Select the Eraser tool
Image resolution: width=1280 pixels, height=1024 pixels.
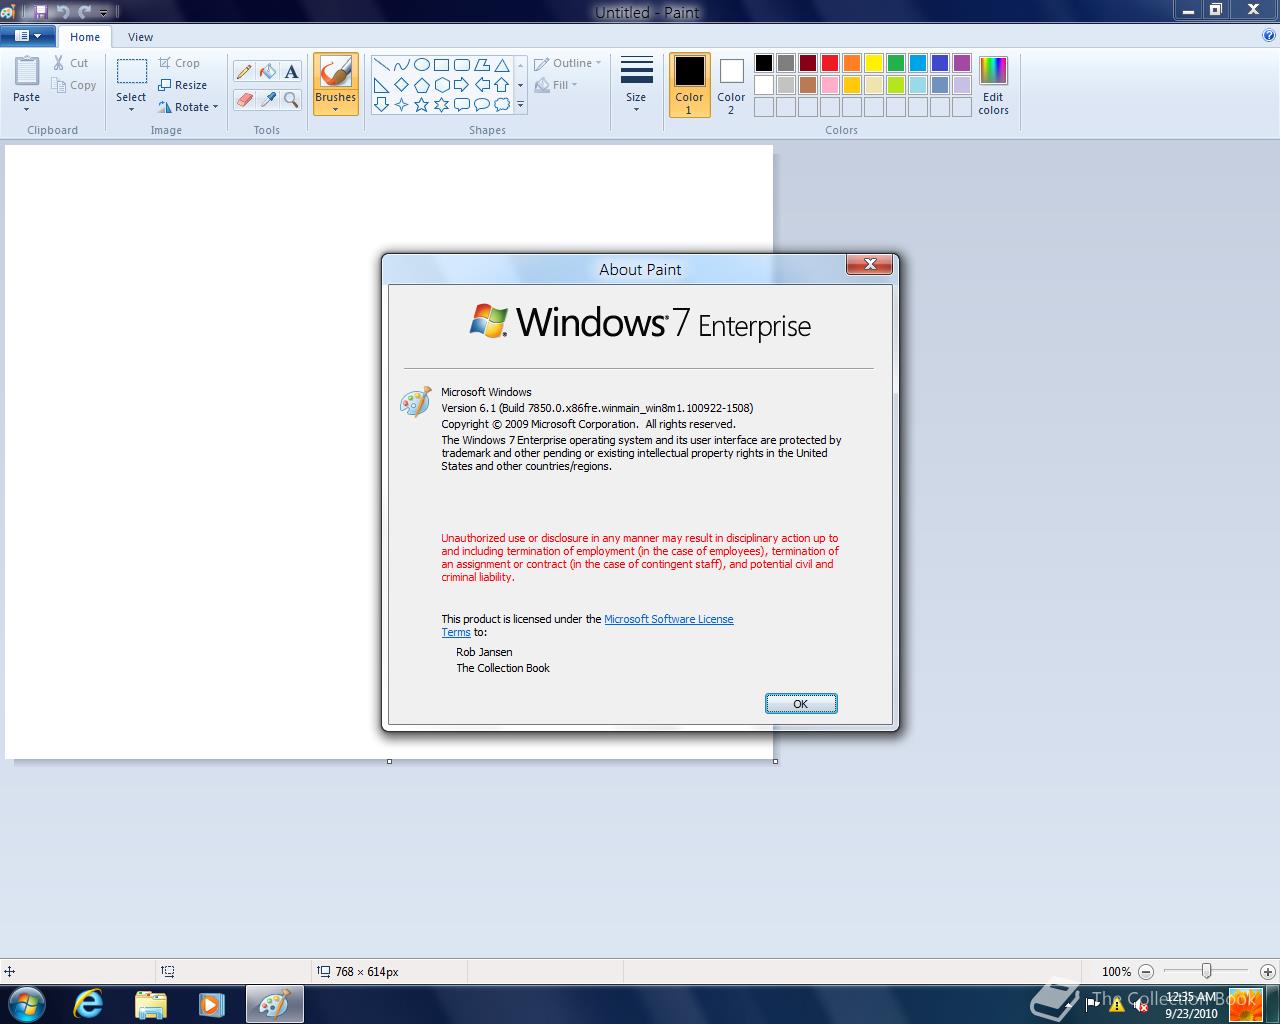click(243, 100)
